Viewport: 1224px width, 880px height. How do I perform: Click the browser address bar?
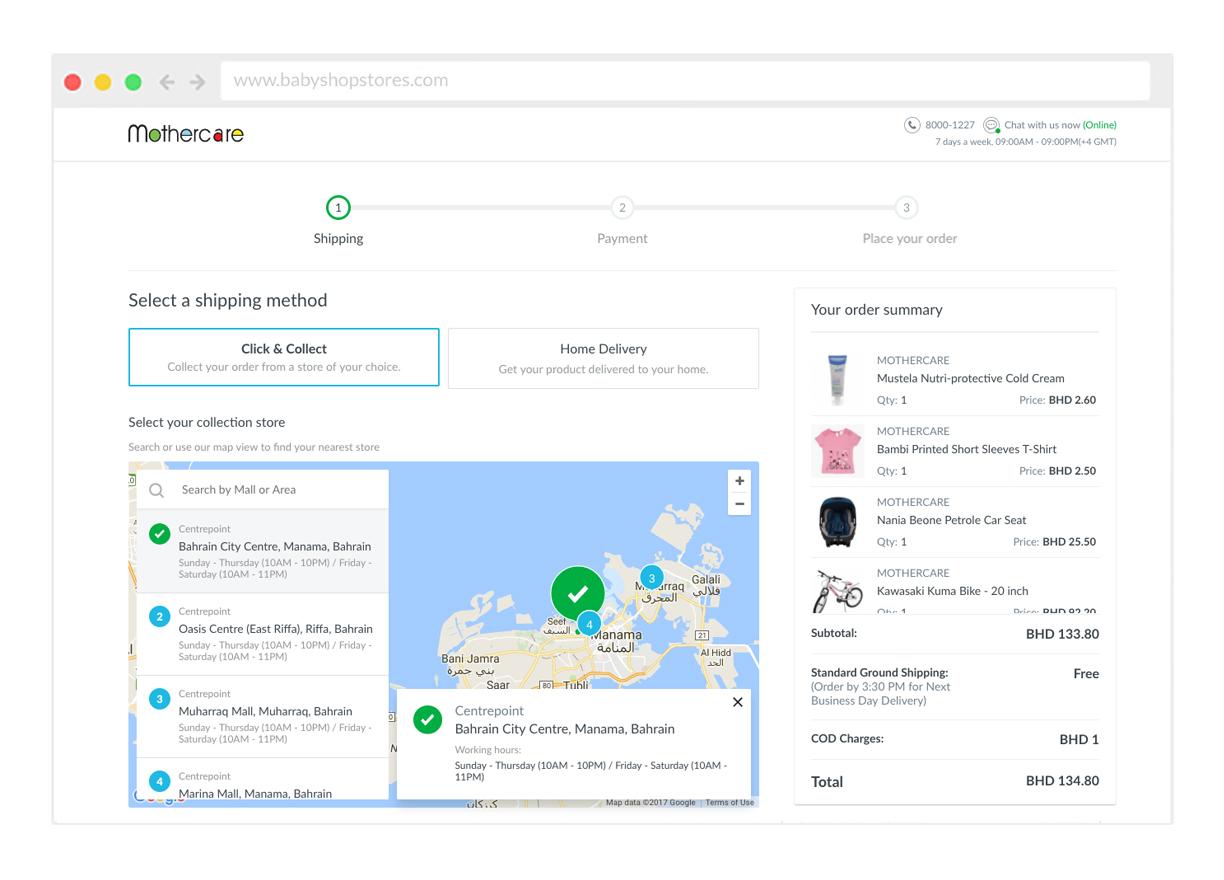685,81
